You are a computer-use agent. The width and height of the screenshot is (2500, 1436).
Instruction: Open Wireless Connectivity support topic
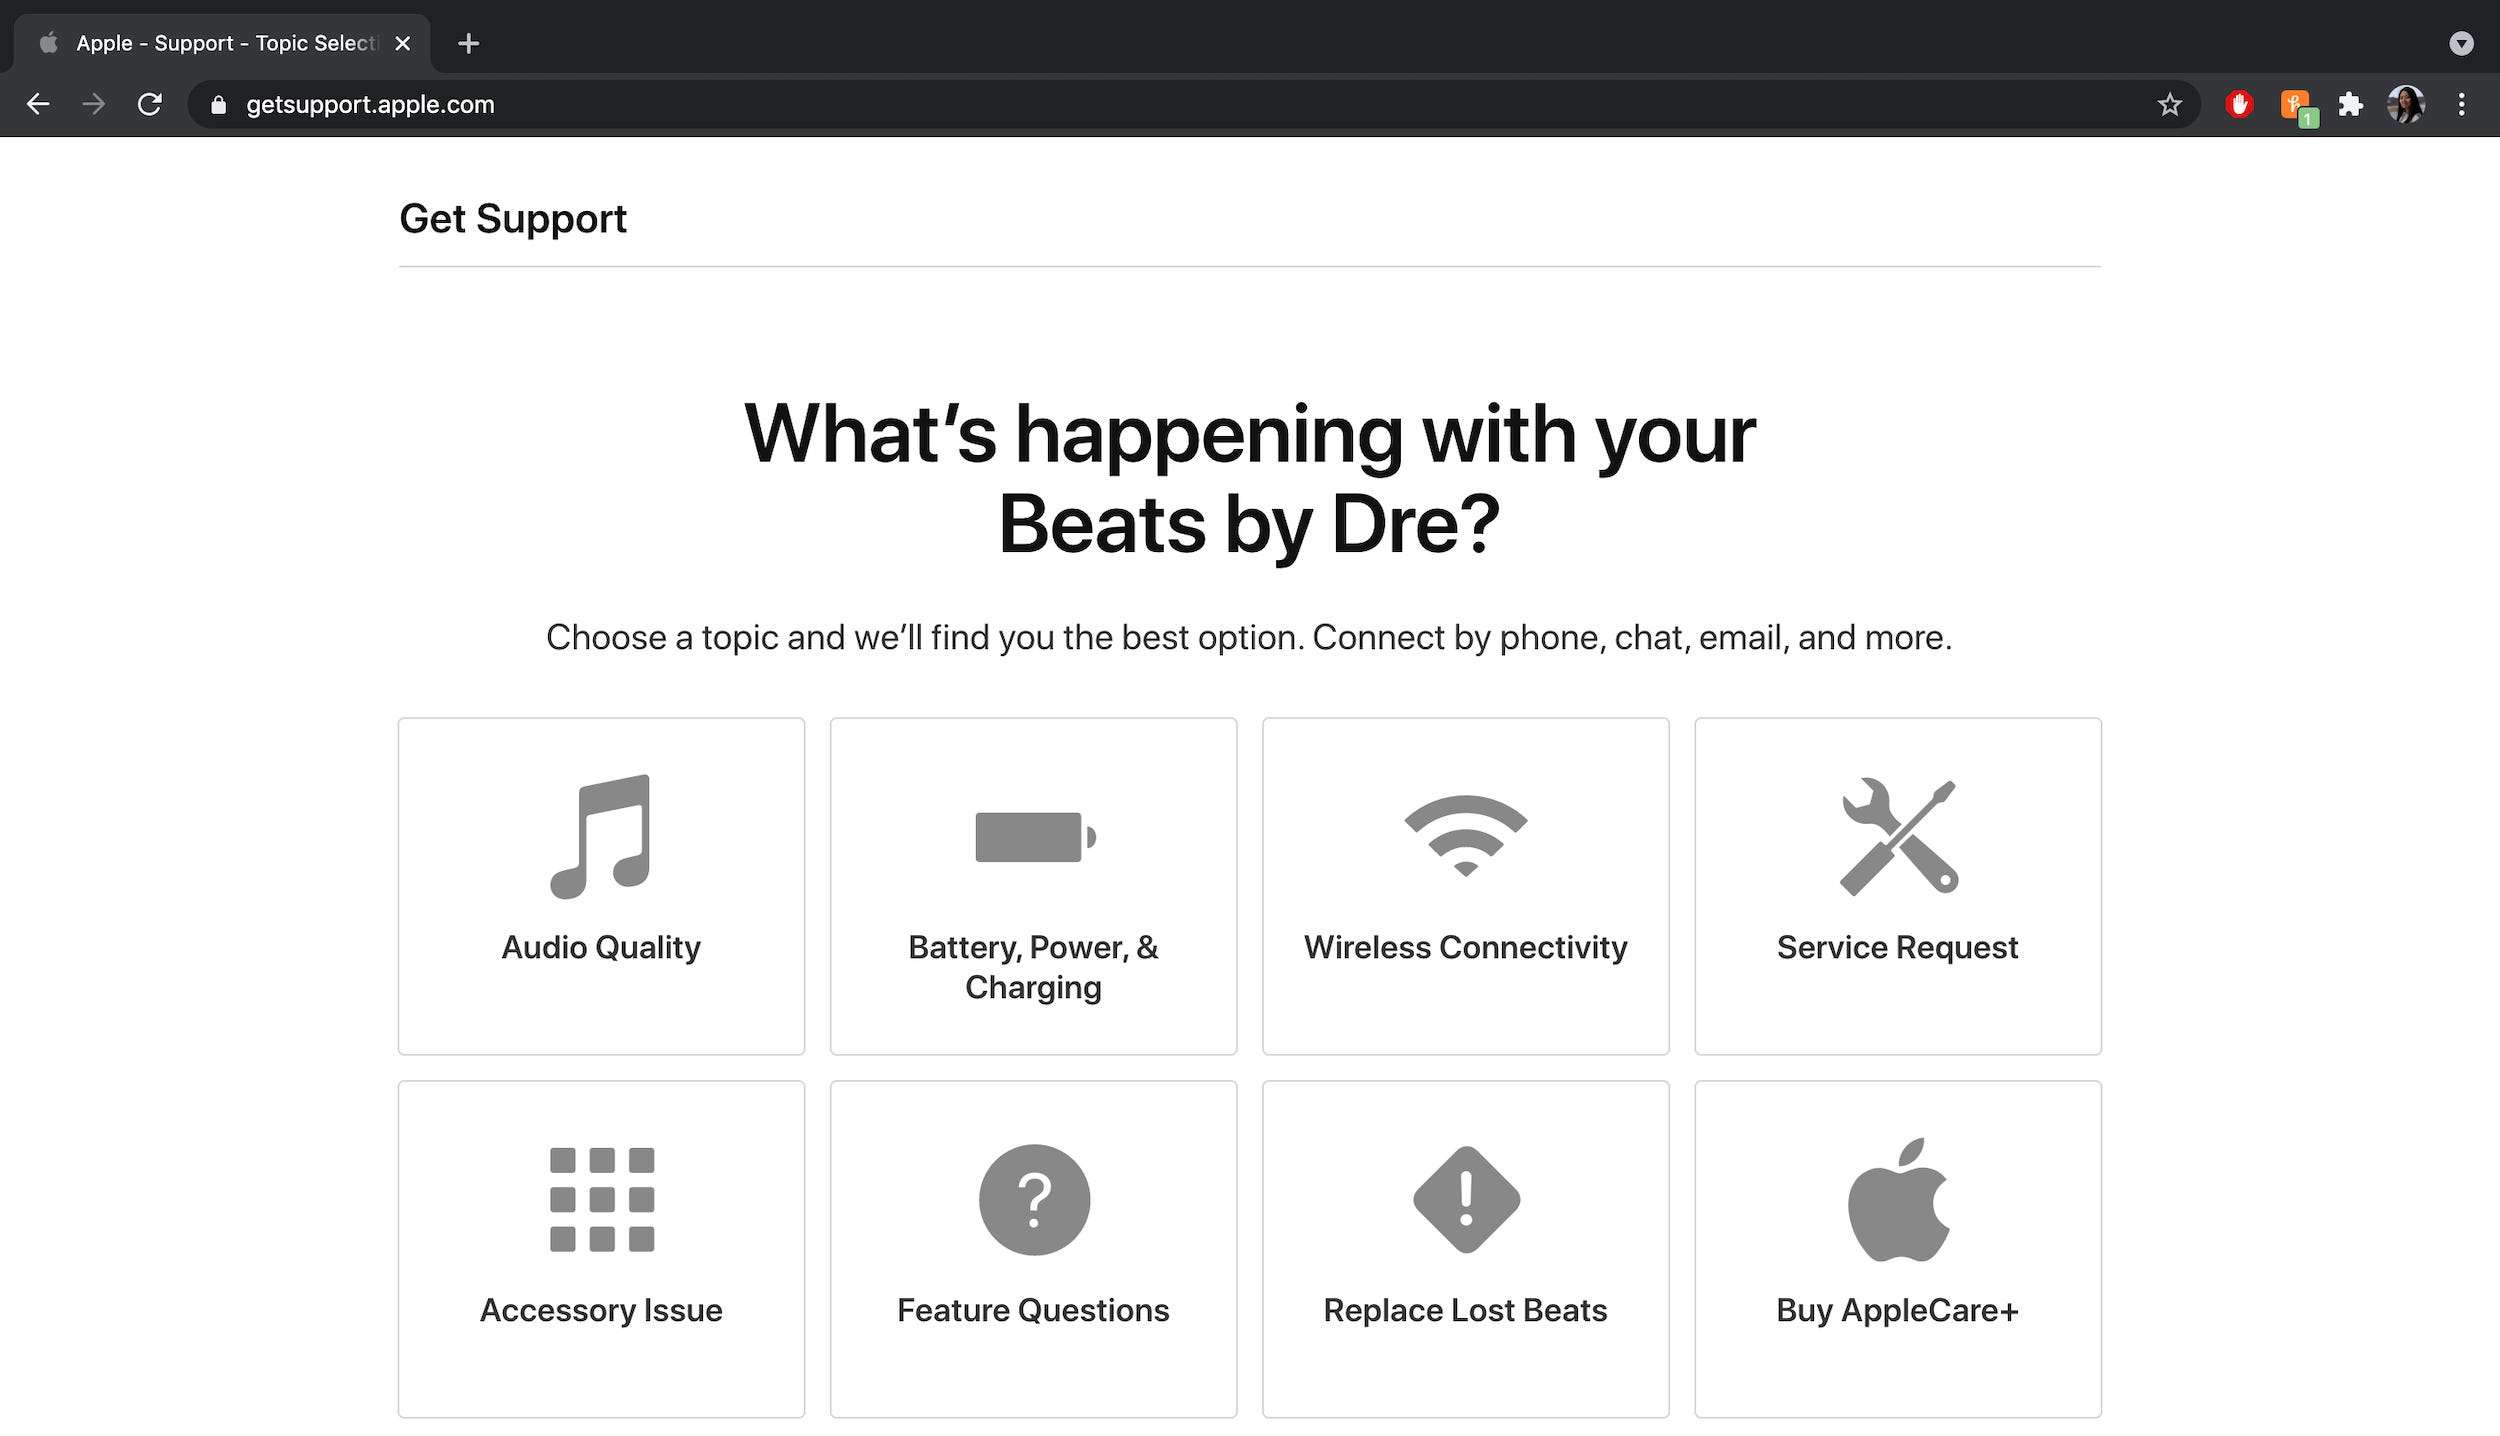[1465, 885]
